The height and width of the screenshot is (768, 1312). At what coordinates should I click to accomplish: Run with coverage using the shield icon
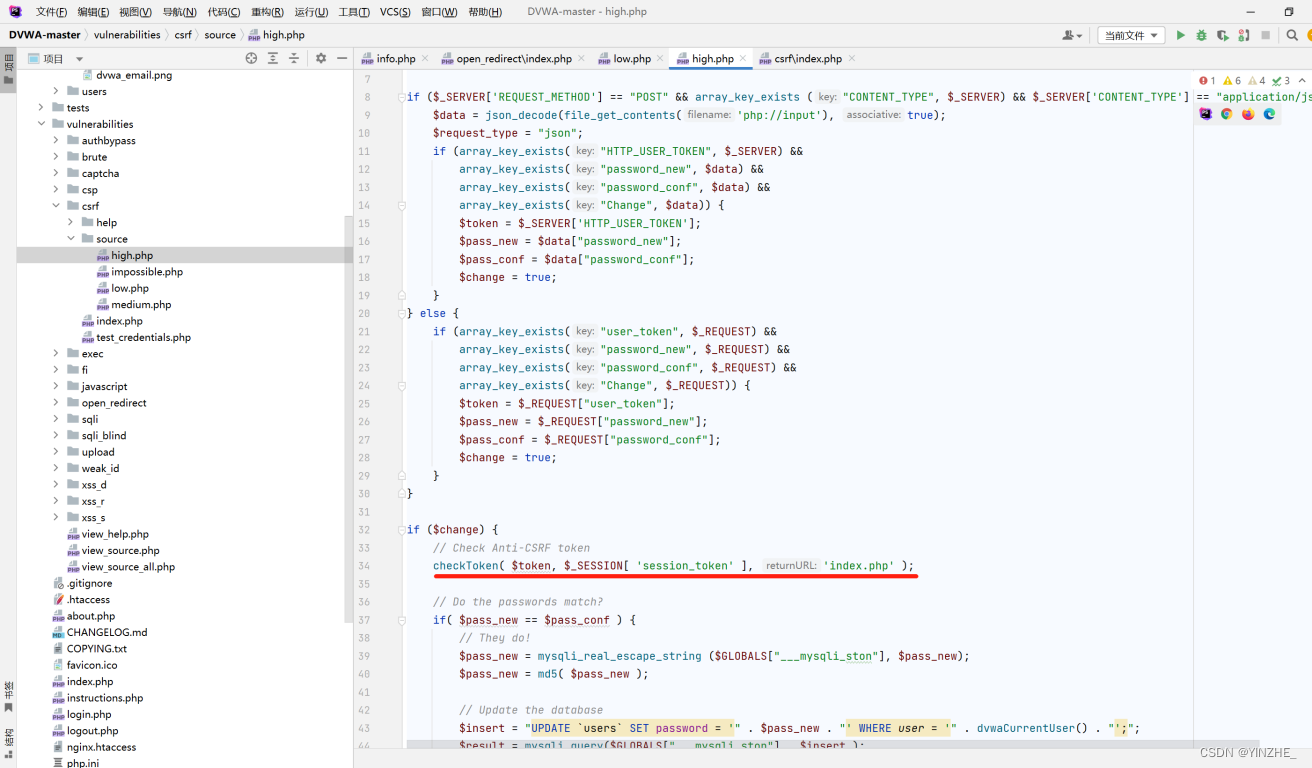click(1222, 35)
